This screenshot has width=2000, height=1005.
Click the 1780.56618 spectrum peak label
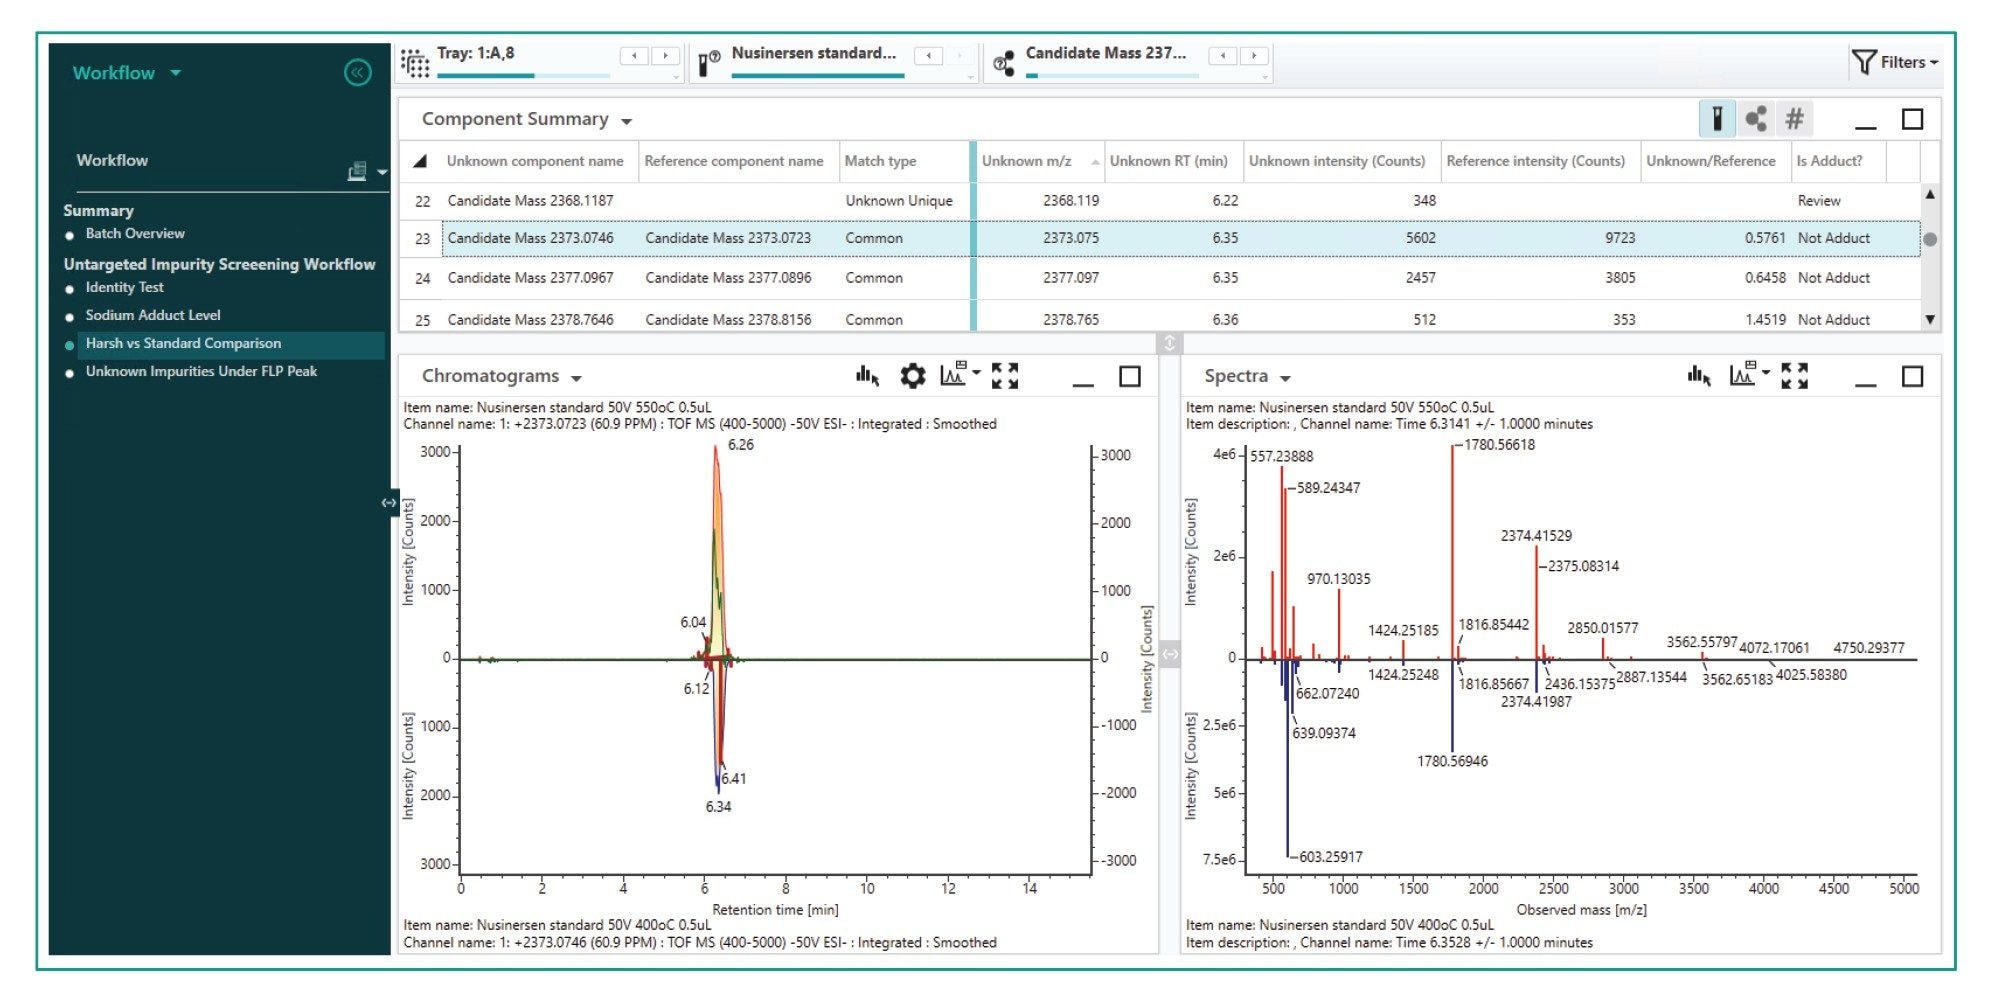1499,445
